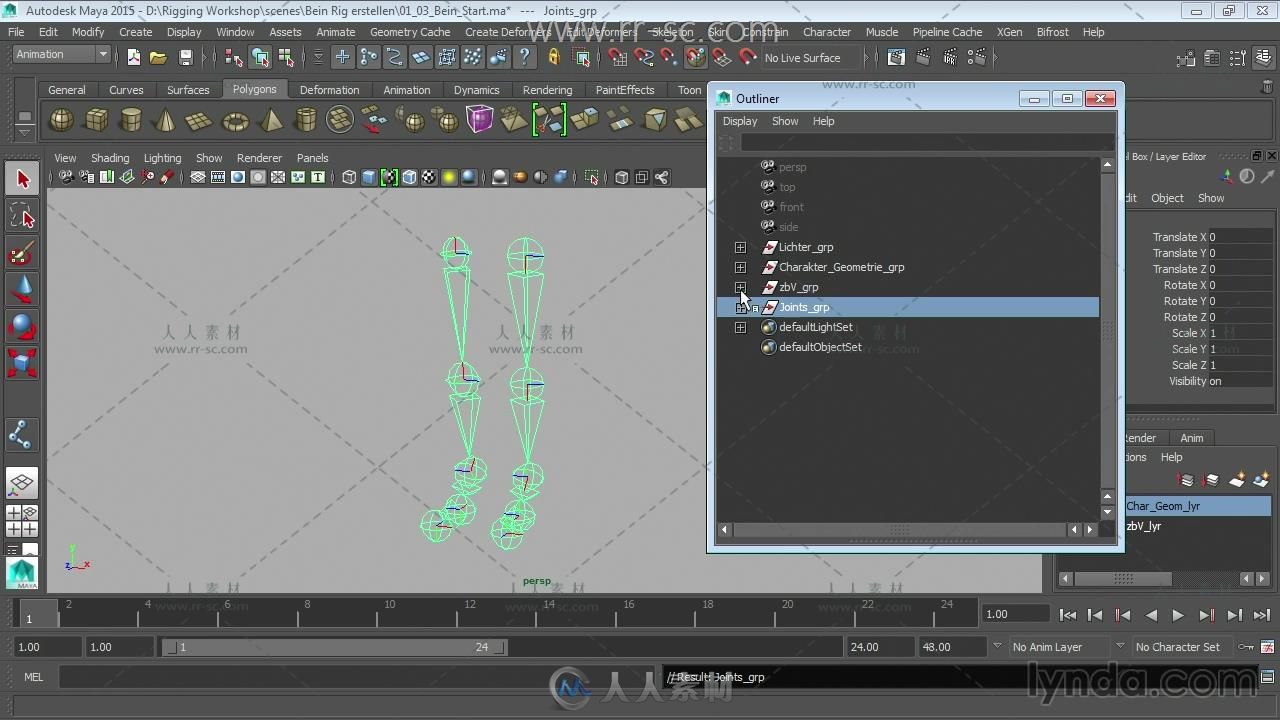
Task: Open viewport Shading menu
Action: [x=110, y=158]
